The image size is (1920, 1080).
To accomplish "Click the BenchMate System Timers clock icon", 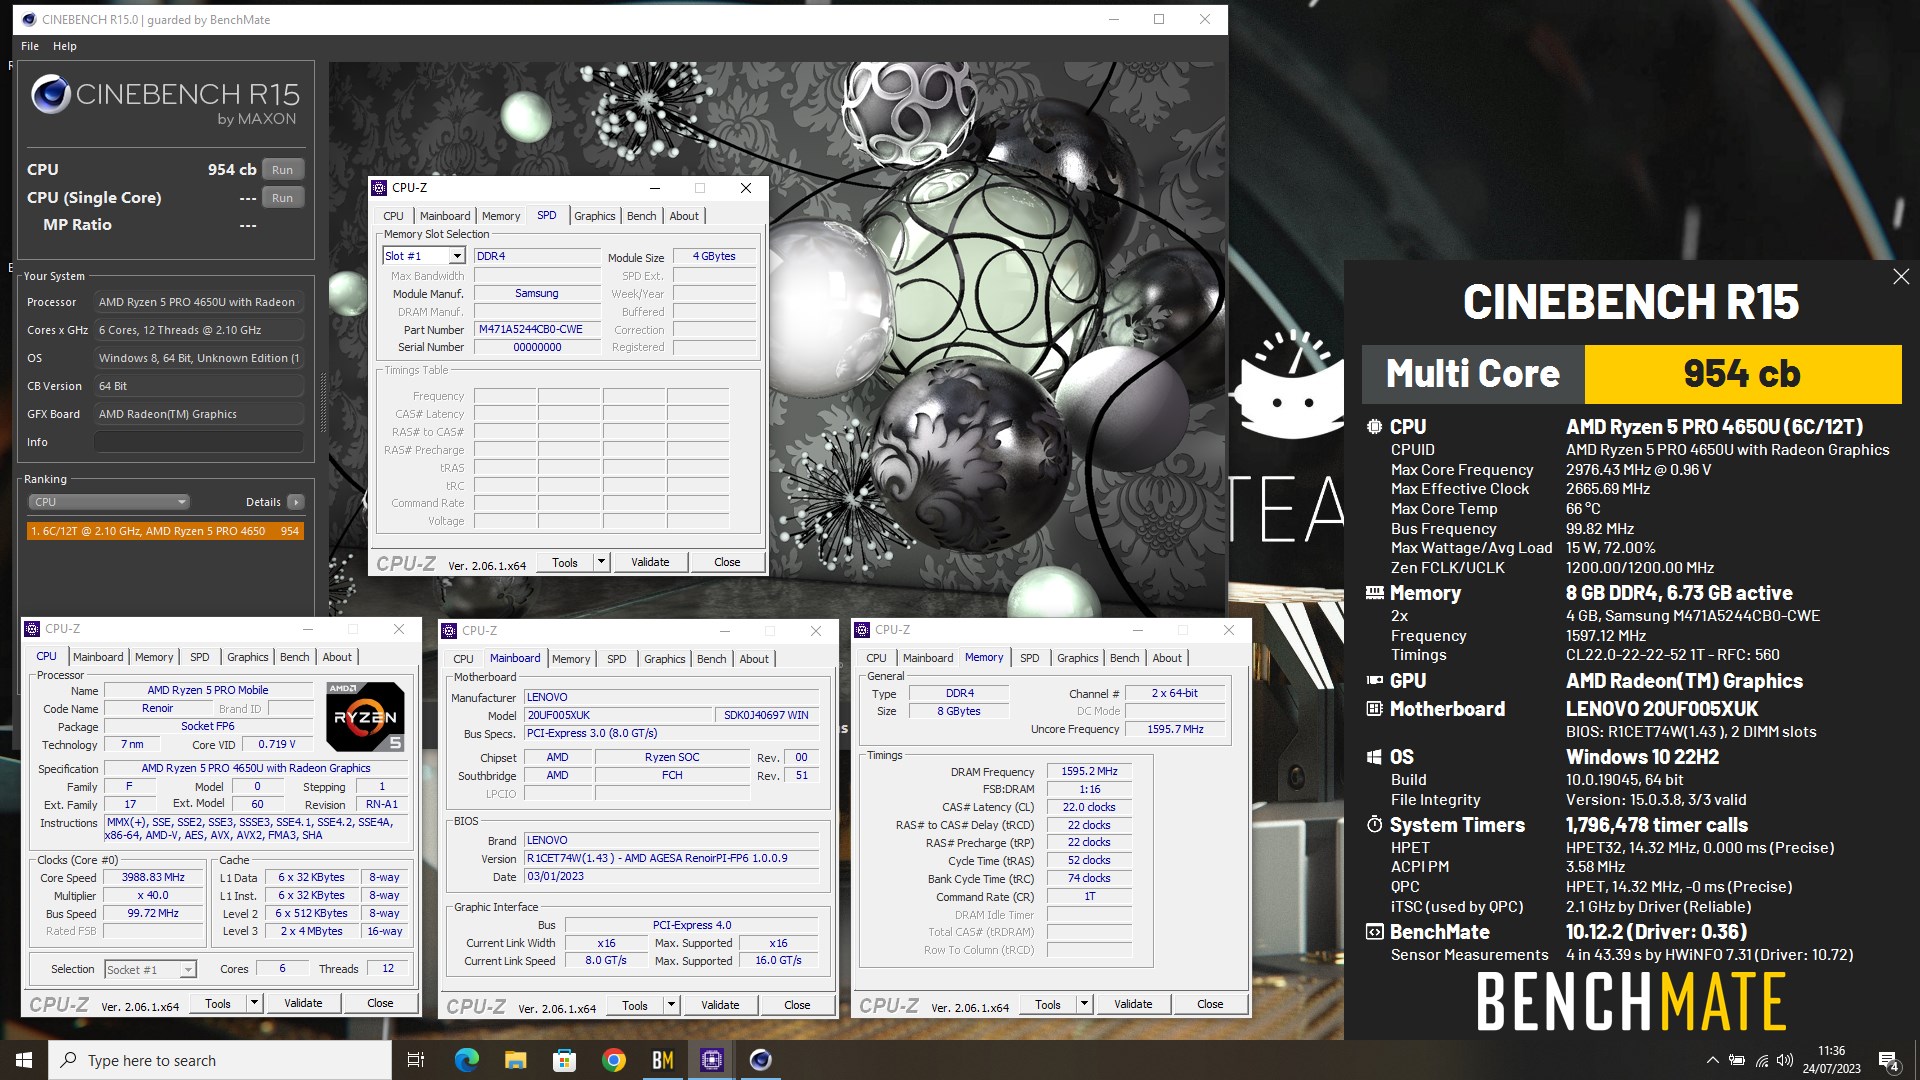I will point(1375,825).
